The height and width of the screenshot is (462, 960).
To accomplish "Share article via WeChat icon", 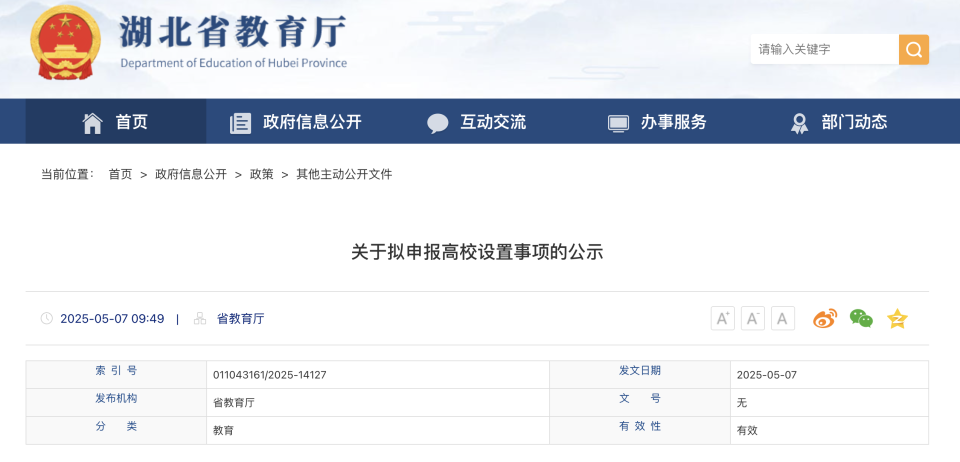I will (x=861, y=318).
